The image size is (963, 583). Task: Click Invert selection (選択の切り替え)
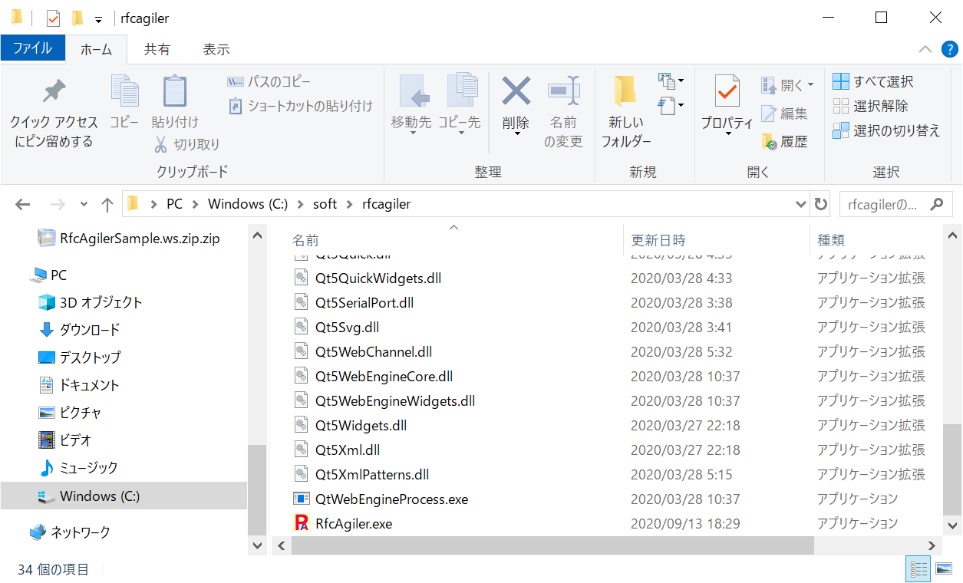tap(886, 130)
